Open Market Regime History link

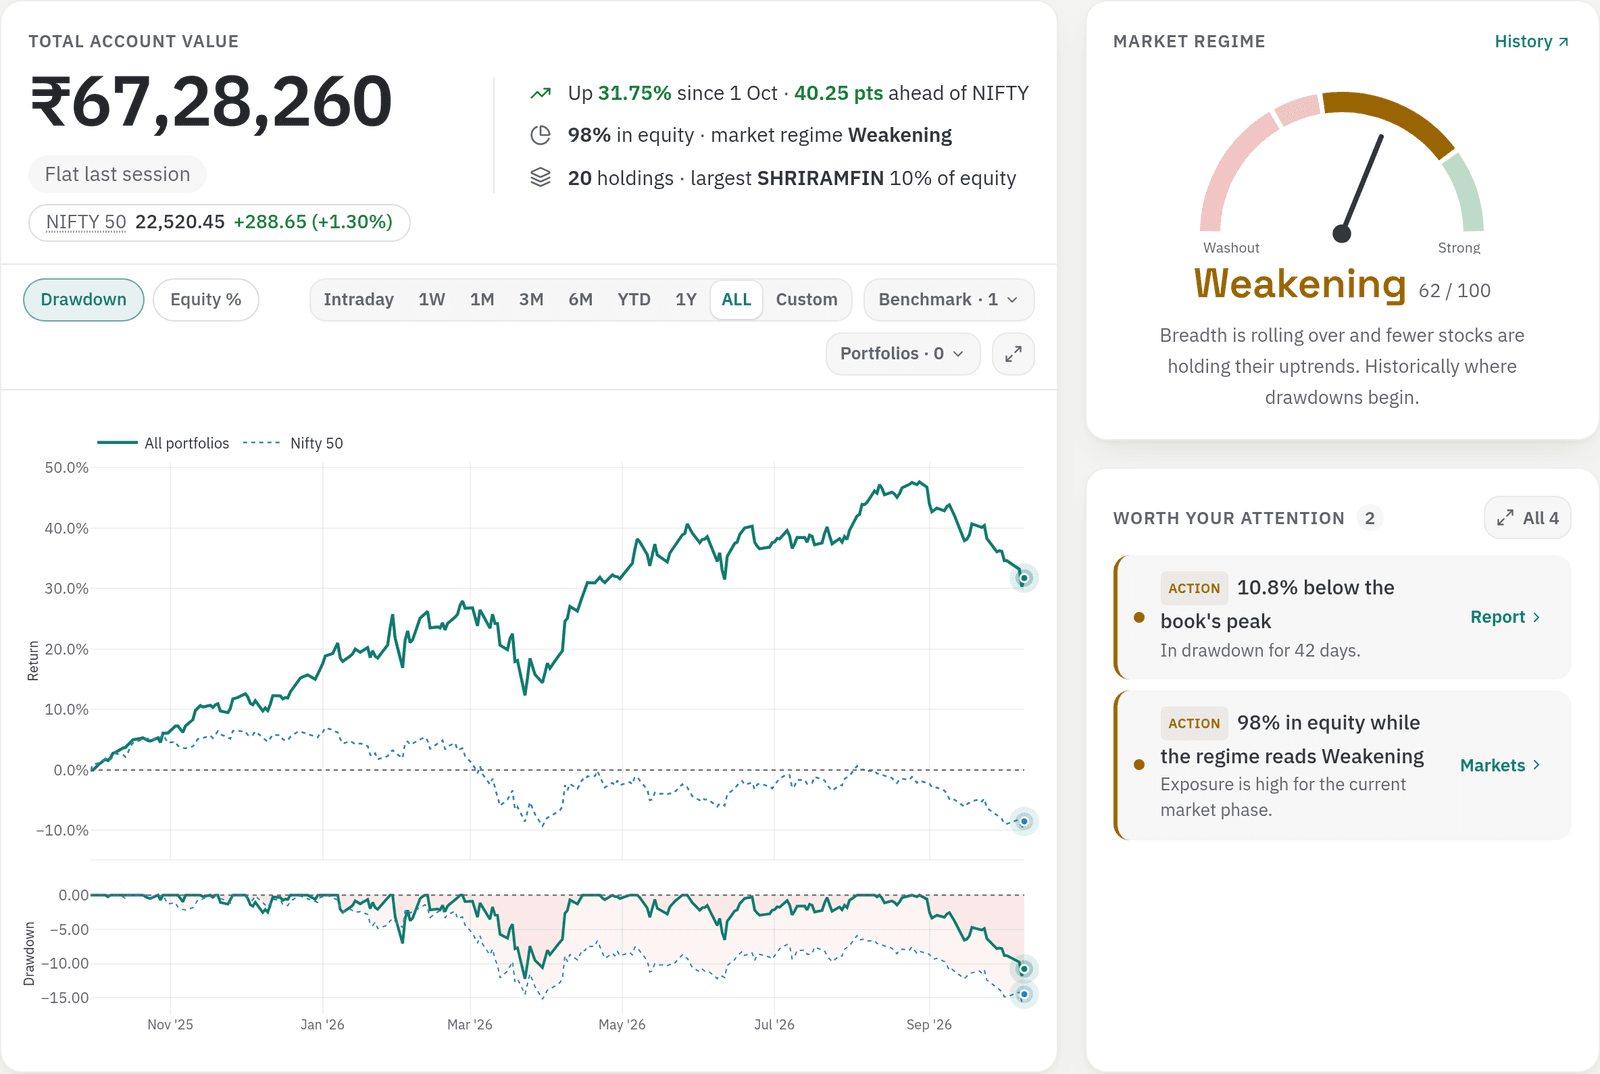coord(1531,42)
